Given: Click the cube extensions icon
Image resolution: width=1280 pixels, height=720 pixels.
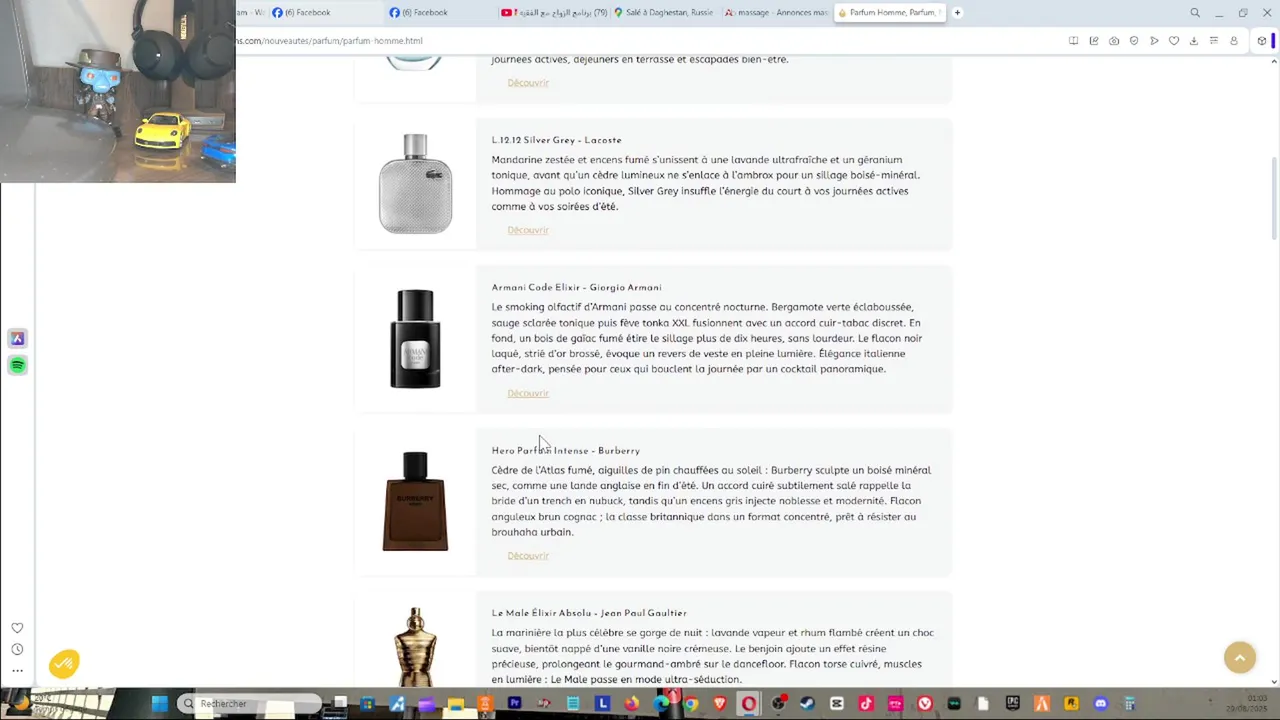Looking at the screenshot, I should click(1262, 41).
